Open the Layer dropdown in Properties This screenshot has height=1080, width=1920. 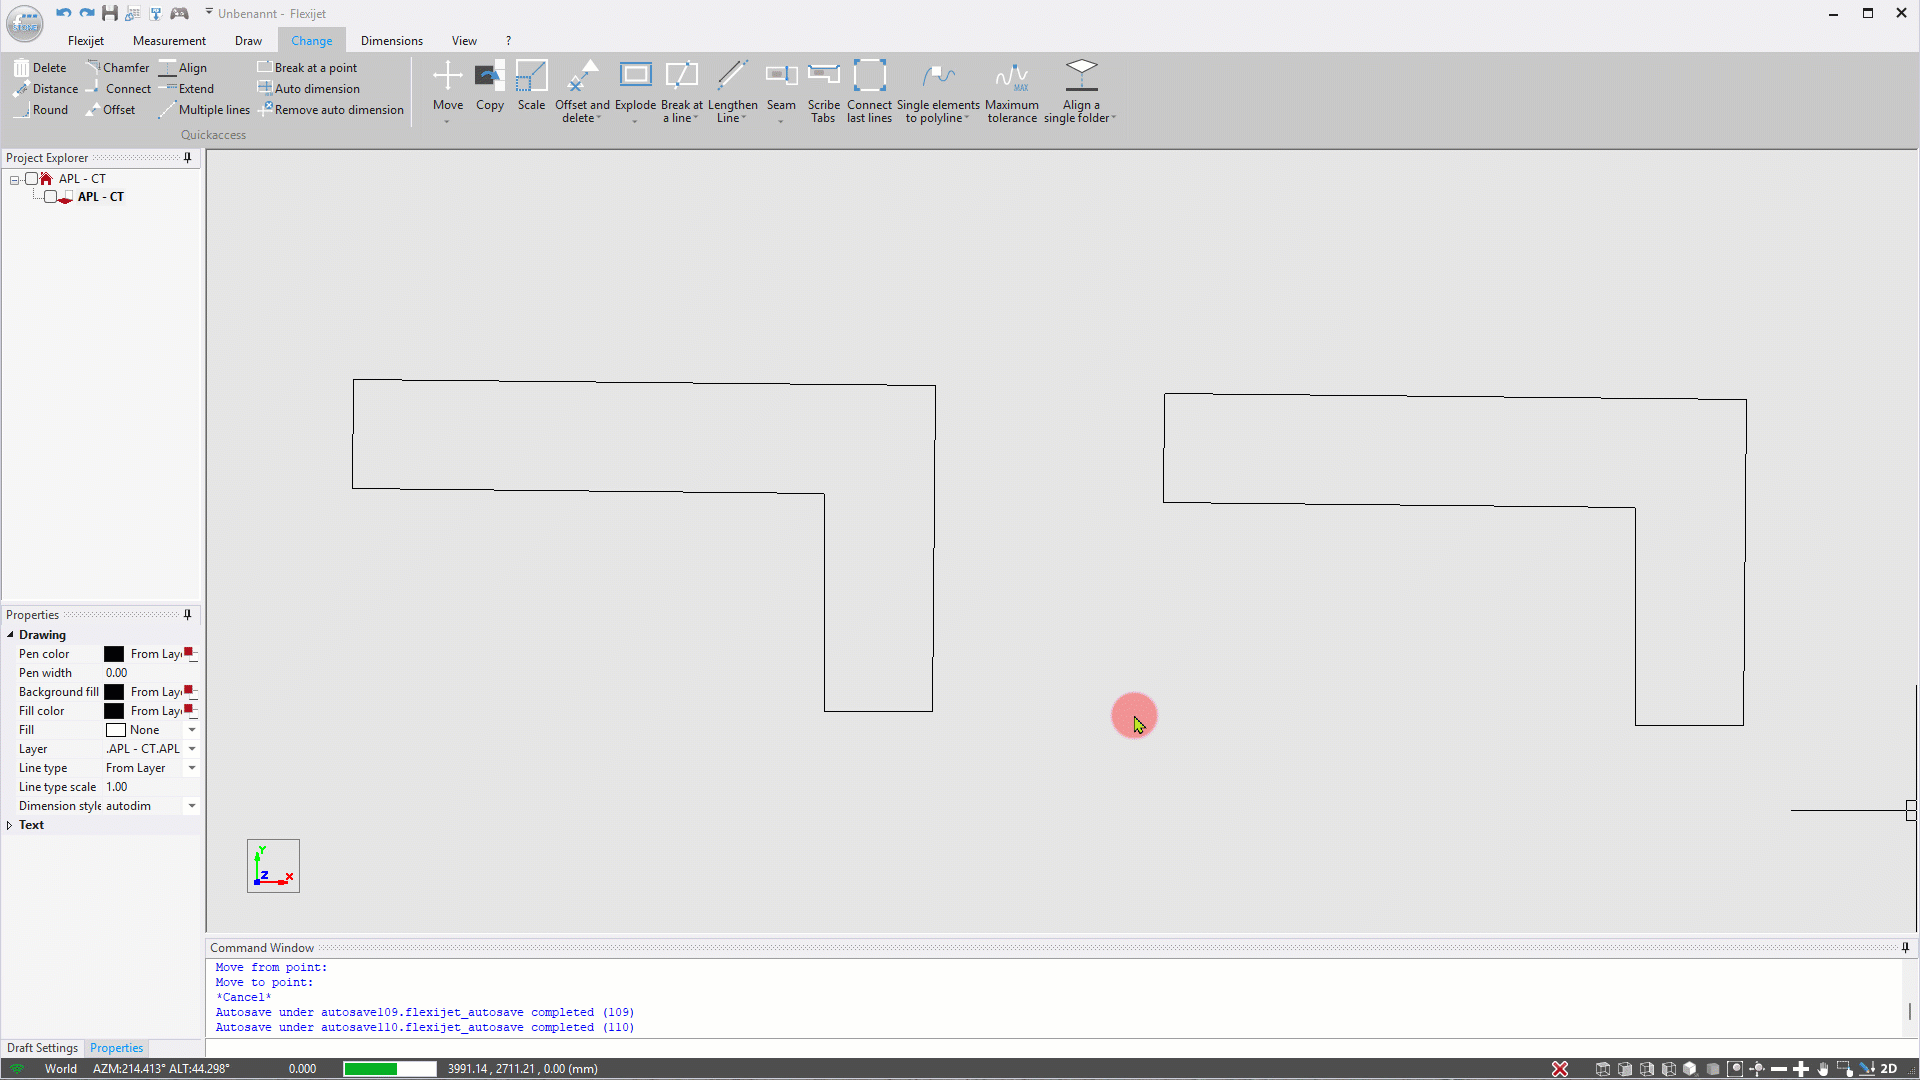point(192,749)
